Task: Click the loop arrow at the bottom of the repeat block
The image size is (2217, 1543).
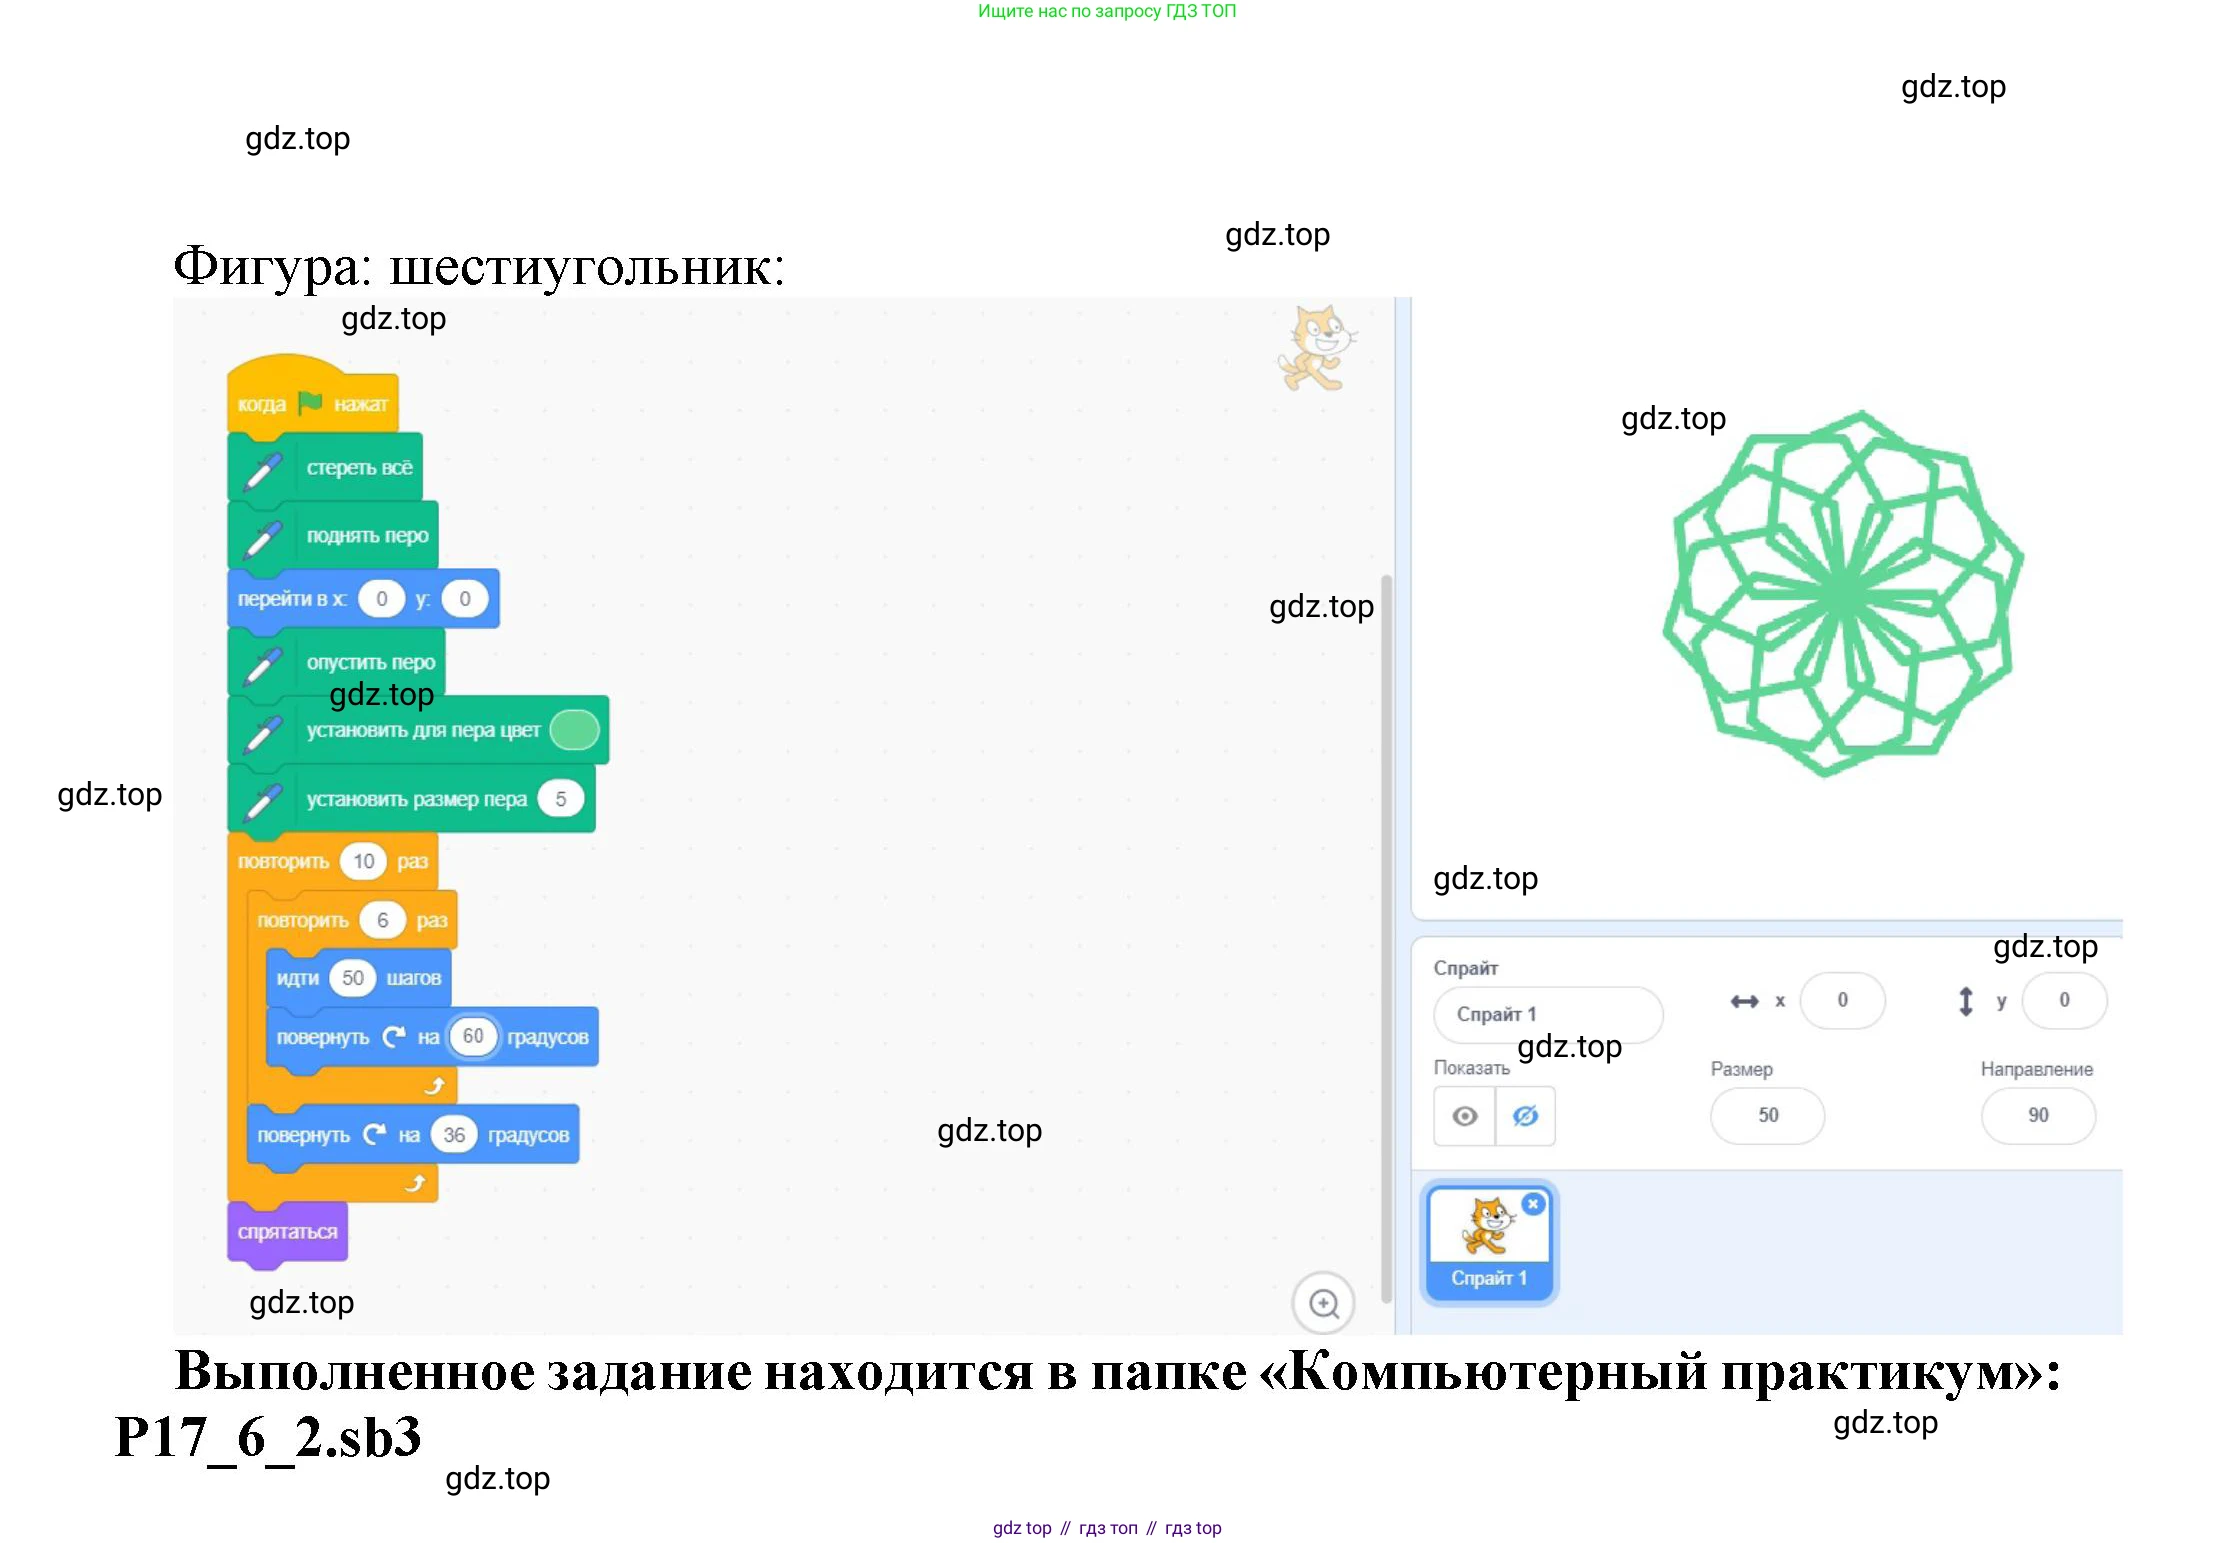Action: (x=434, y=1083)
